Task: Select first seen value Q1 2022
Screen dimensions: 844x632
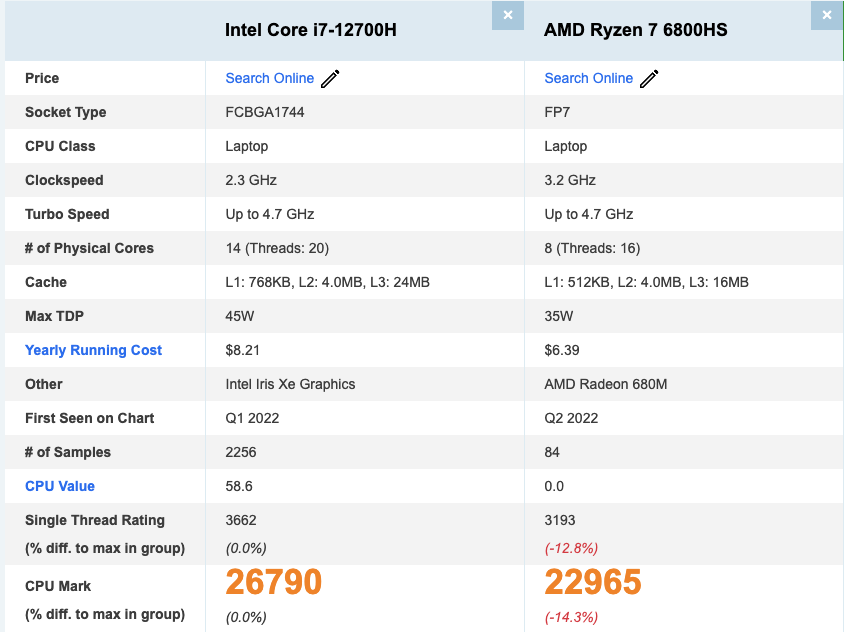Action: [x=252, y=418]
